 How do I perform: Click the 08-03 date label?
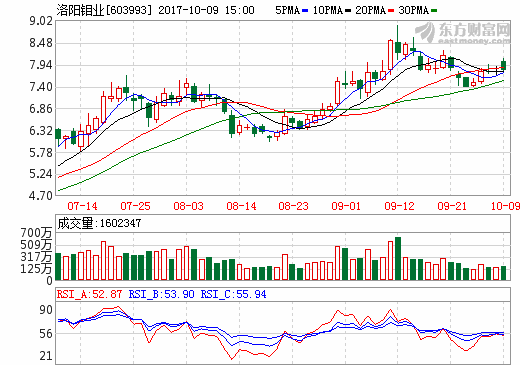188,206
